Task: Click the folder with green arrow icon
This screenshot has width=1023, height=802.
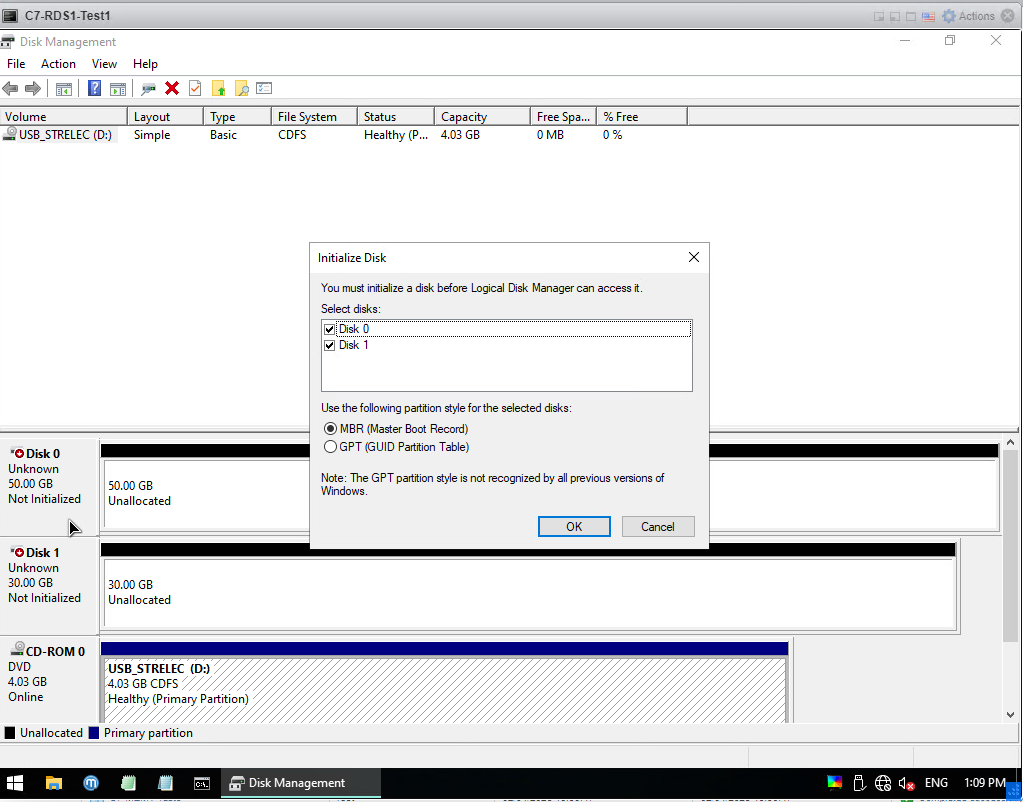Action: pyautogui.click(x=218, y=88)
